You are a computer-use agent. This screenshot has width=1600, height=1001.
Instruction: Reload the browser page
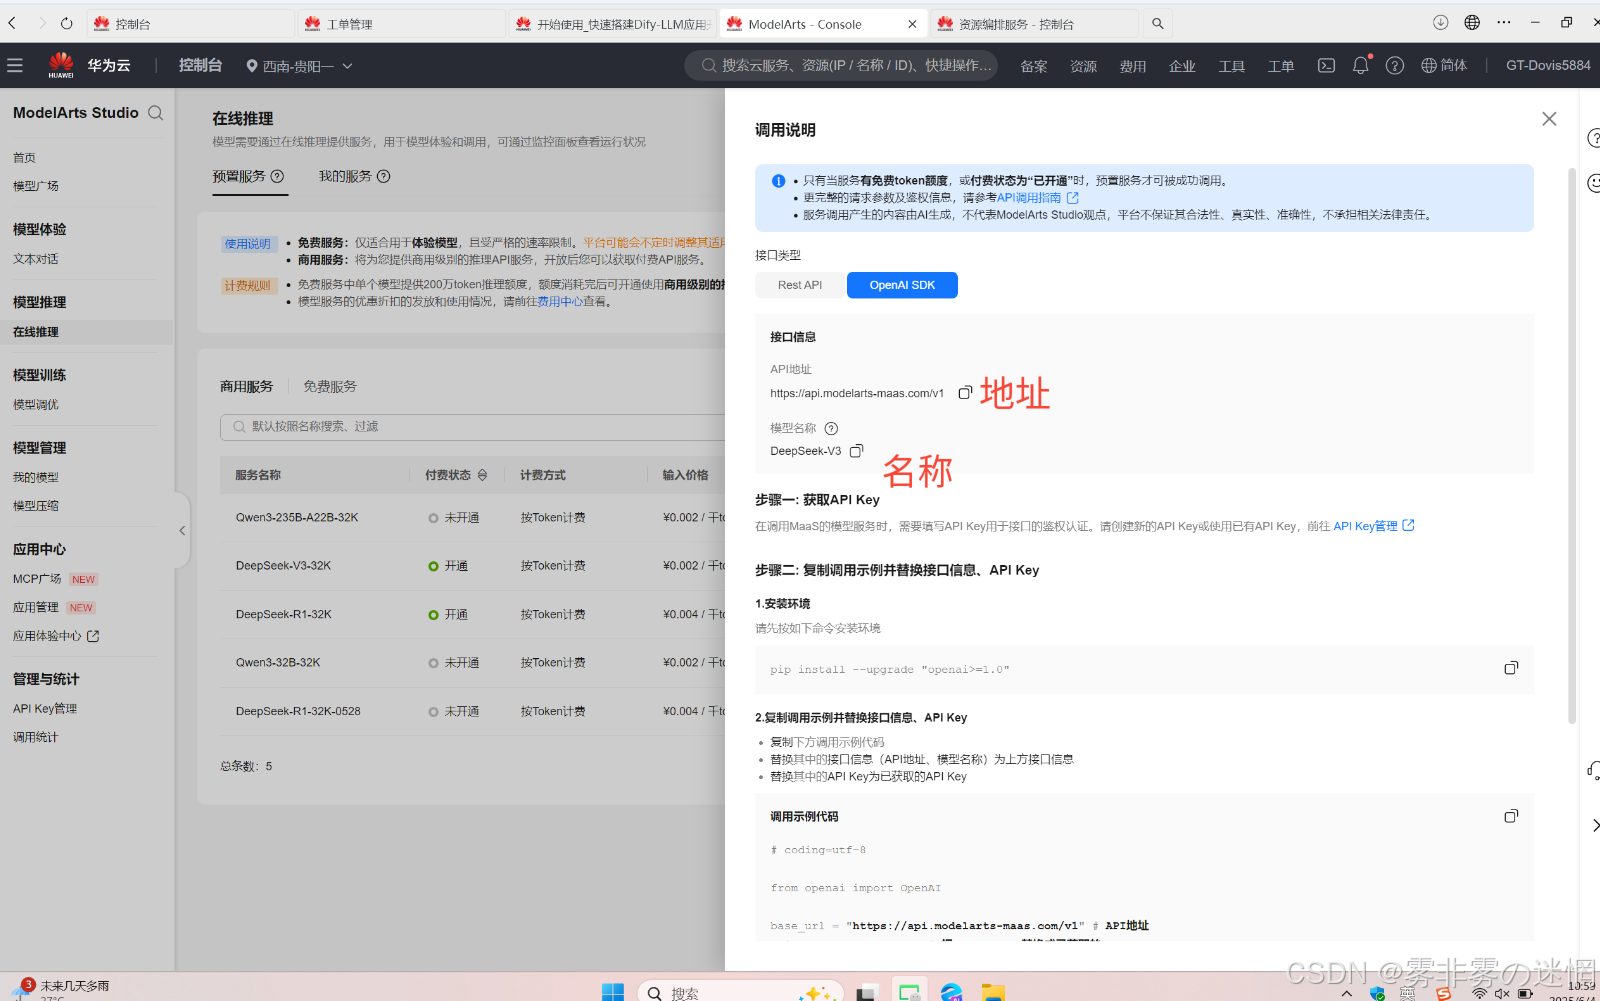coord(67,23)
